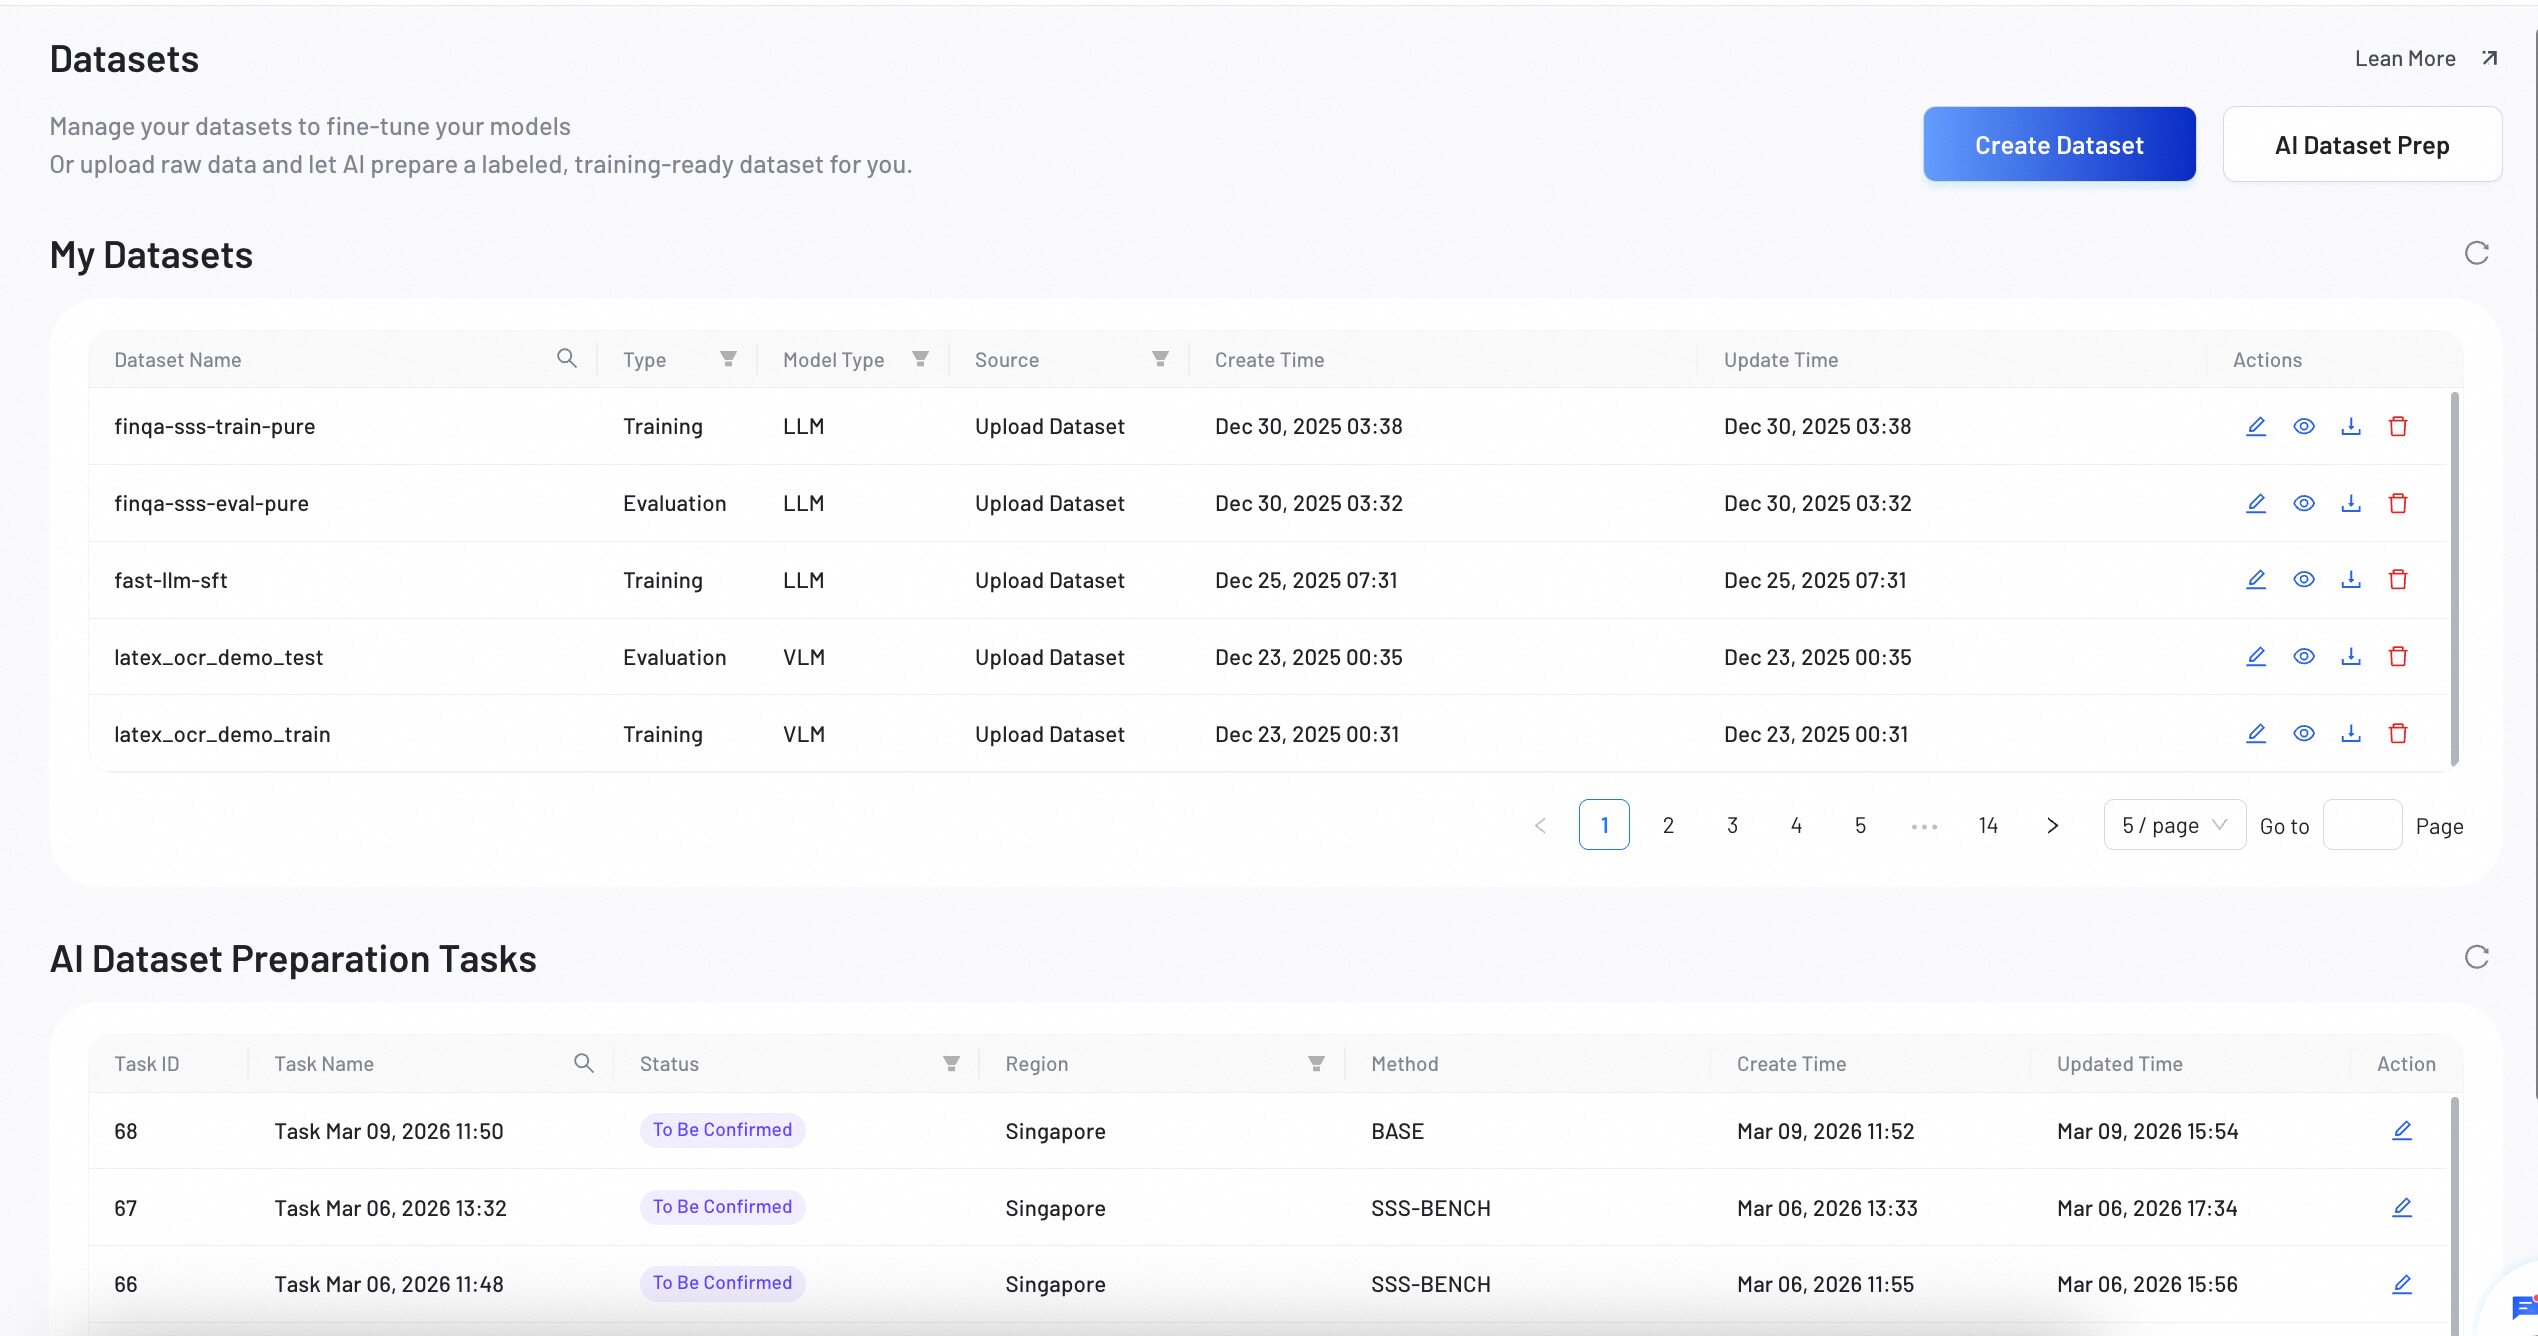Edit the finqa-sss-eval-pure dataset
This screenshot has width=2538, height=1336.
2256,503
